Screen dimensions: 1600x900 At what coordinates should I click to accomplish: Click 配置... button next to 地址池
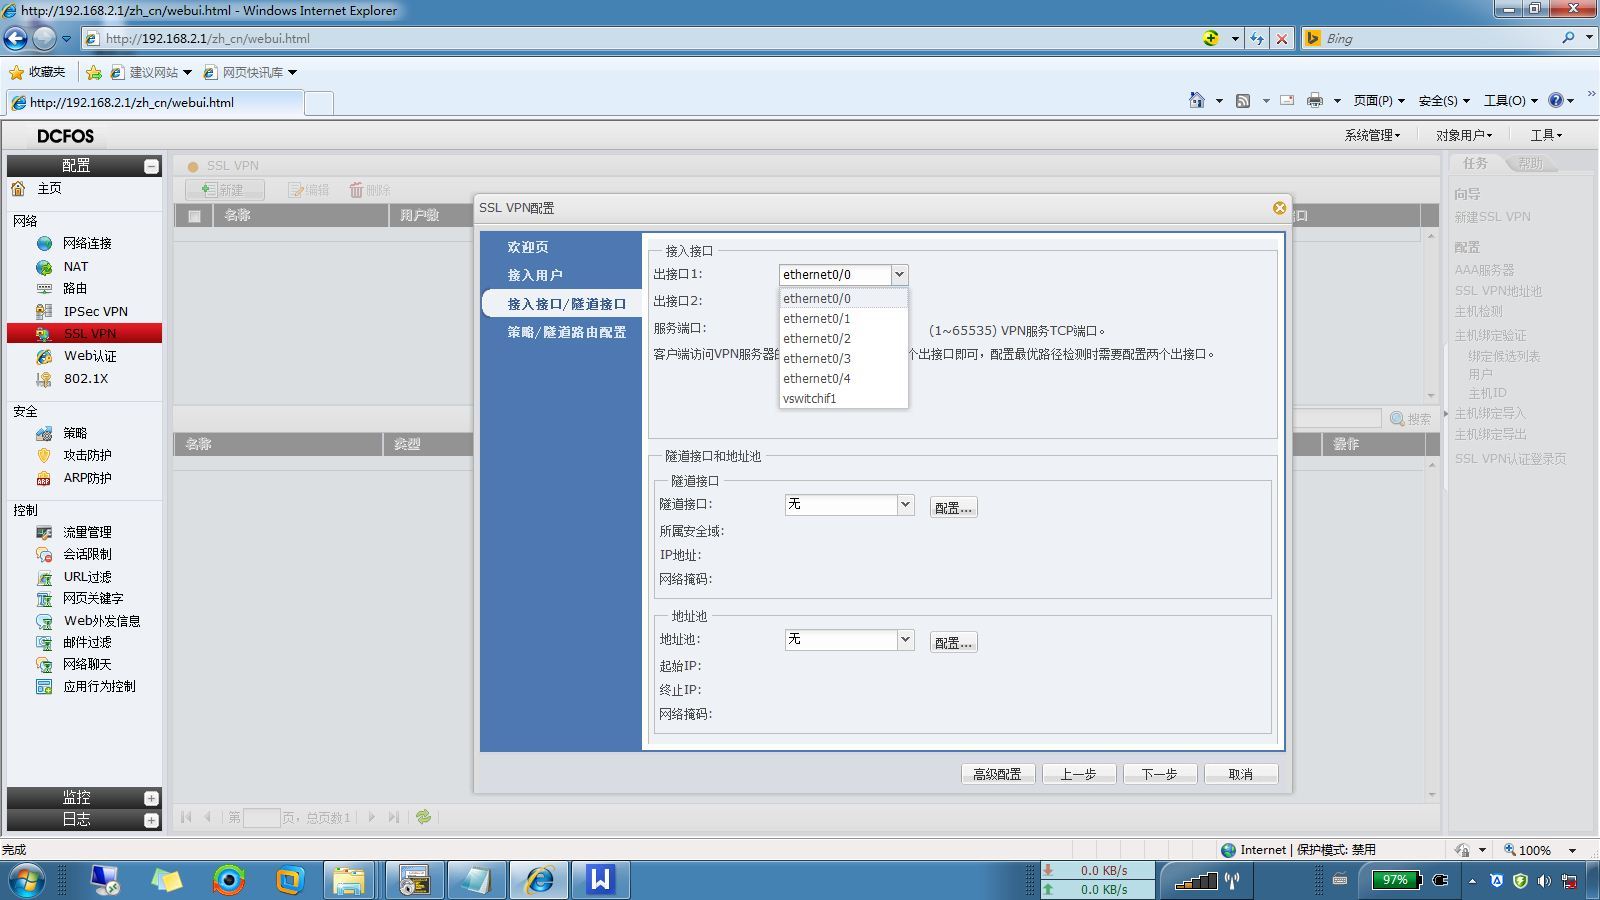953,643
